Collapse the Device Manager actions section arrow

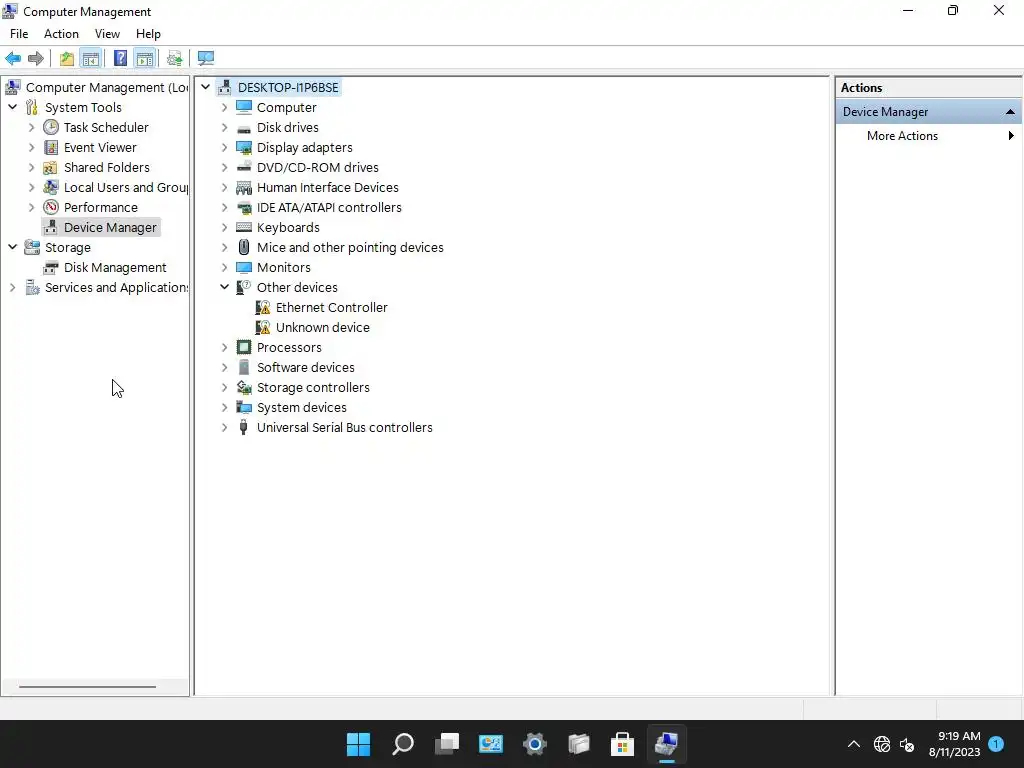point(1010,112)
